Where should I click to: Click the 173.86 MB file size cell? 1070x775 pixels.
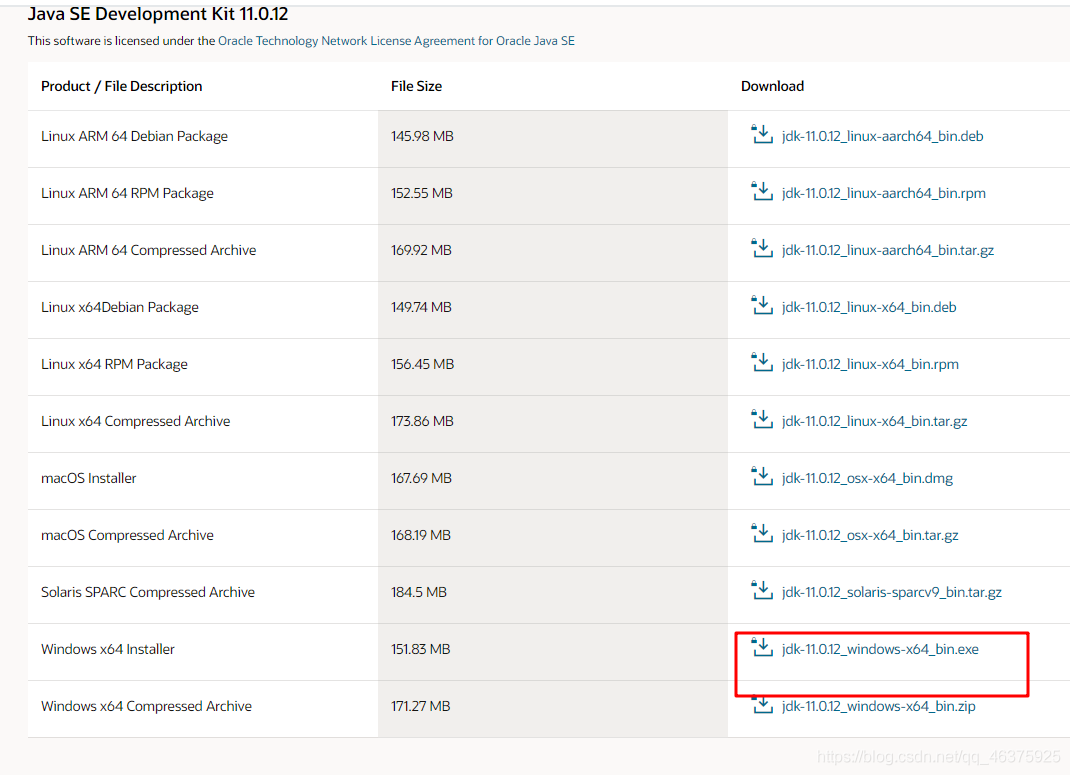pyautogui.click(x=422, y=422)
